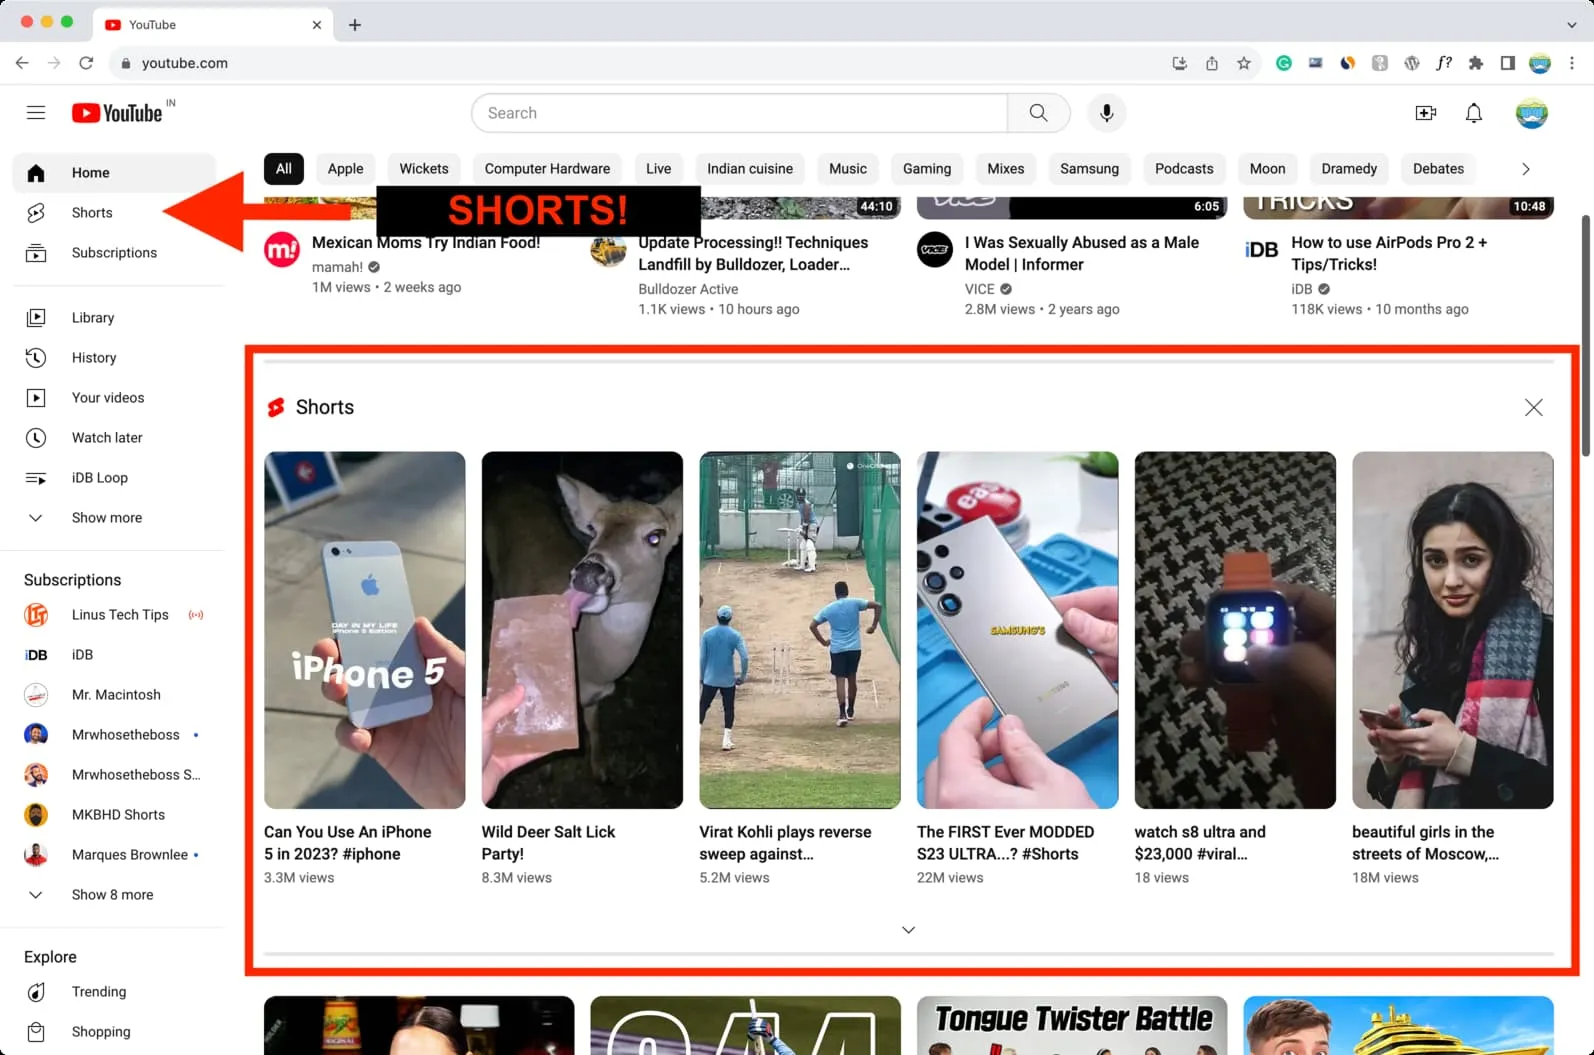Go back in browser history
The height and width of the screenshot is (1055, 1594).
coord(22,63)
